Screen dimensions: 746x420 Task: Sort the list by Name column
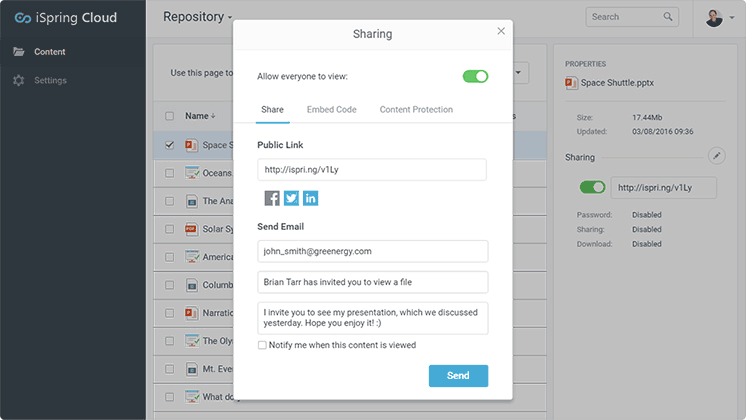pos(199,116)
